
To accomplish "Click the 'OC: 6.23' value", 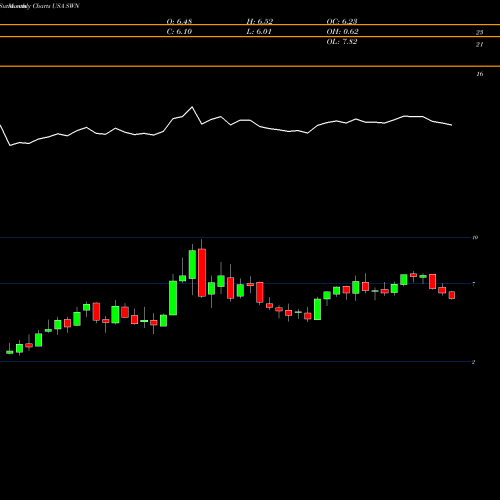I will [x=342, y=21].
